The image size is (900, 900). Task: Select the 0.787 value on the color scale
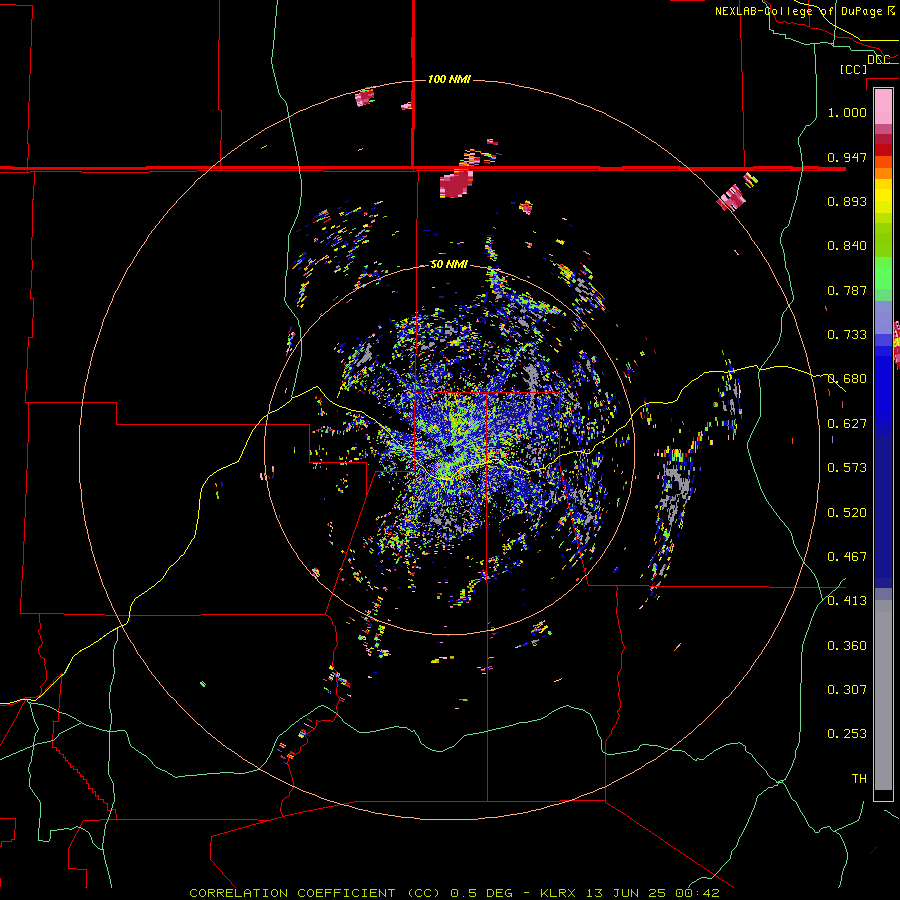click(847, 290)
